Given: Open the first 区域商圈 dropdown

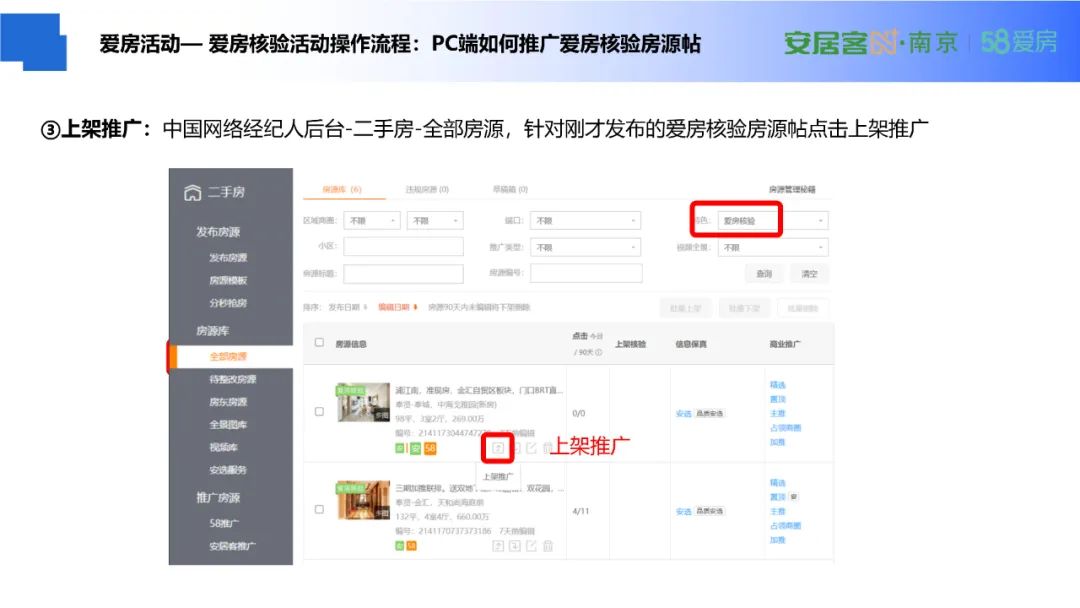Looking at the screenshot, I should [x=372, y=220].
